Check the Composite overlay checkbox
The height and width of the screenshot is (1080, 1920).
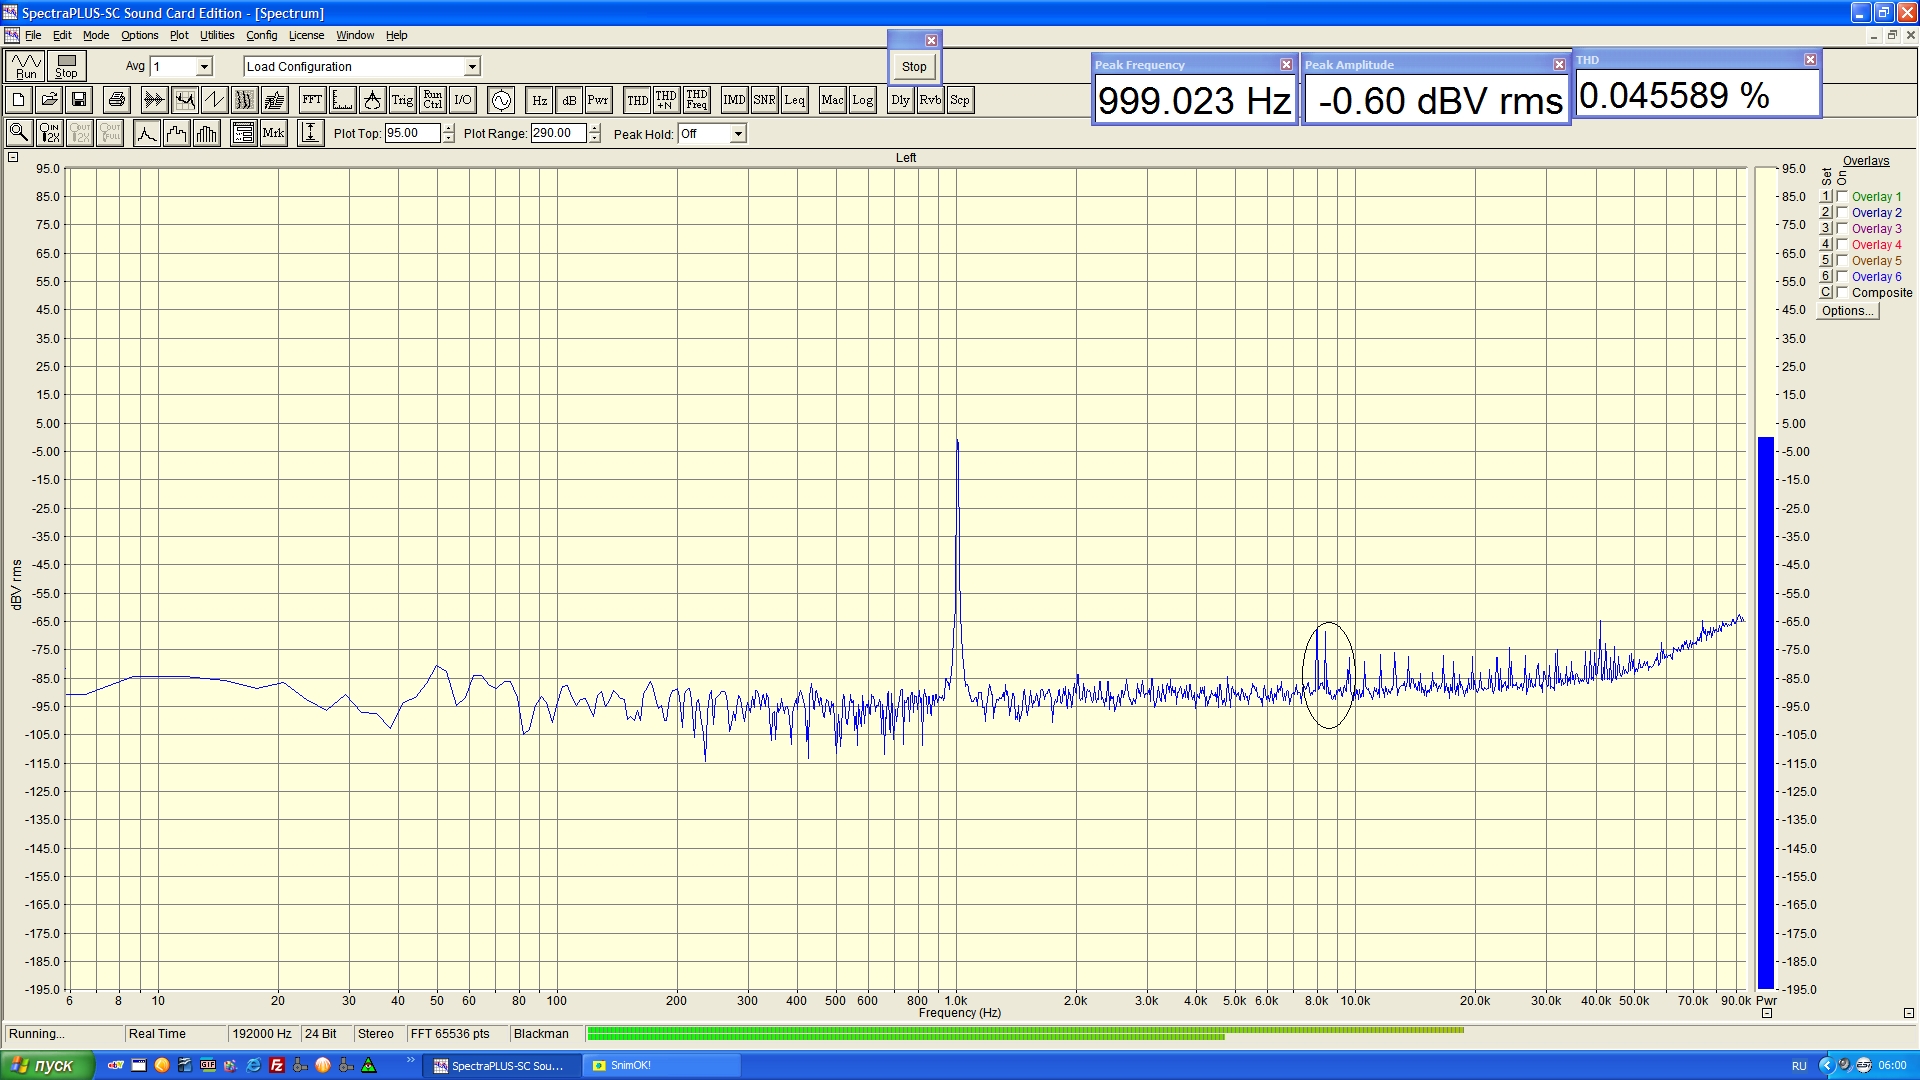pos(1842,293)
